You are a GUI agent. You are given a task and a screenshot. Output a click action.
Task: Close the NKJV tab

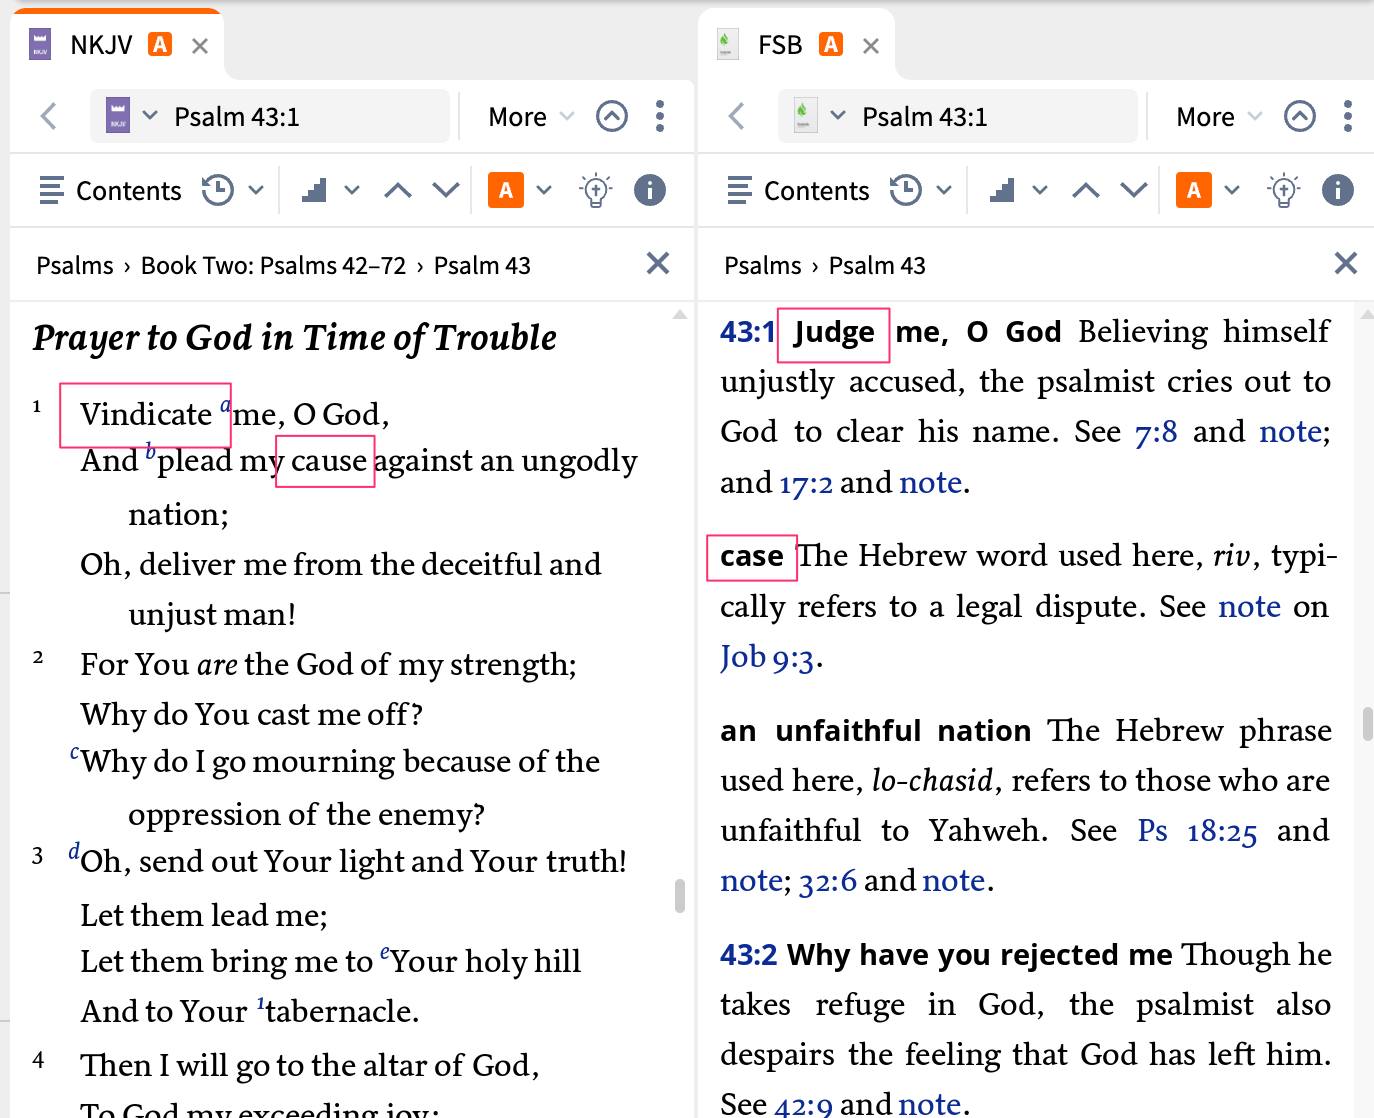pyautogui.click(x=200, y=46)
